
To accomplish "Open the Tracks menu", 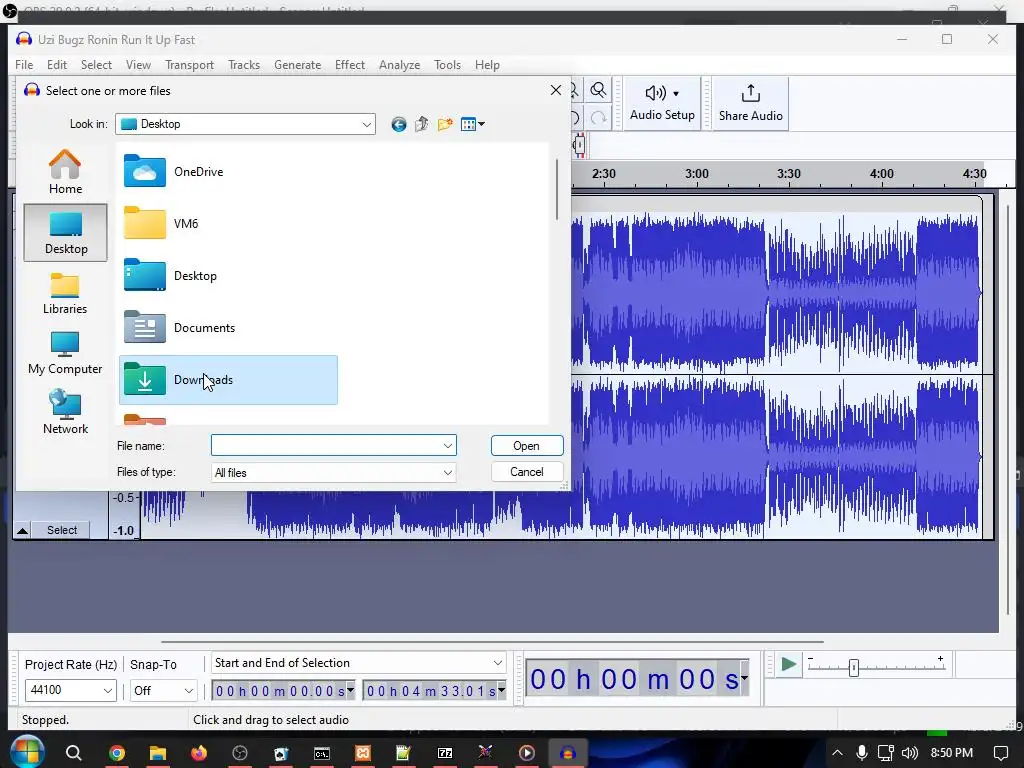I will [x=244, y=65].
